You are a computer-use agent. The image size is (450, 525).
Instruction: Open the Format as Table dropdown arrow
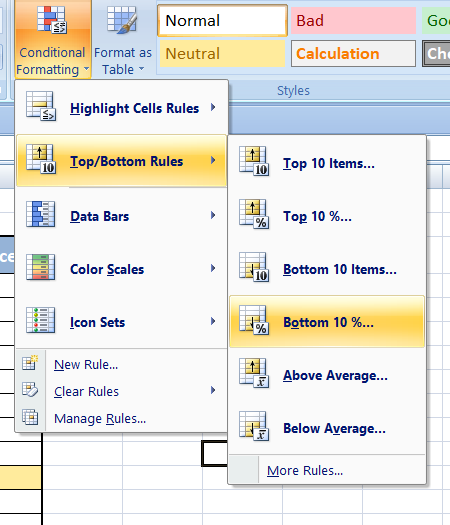click(x=142, y=69)
